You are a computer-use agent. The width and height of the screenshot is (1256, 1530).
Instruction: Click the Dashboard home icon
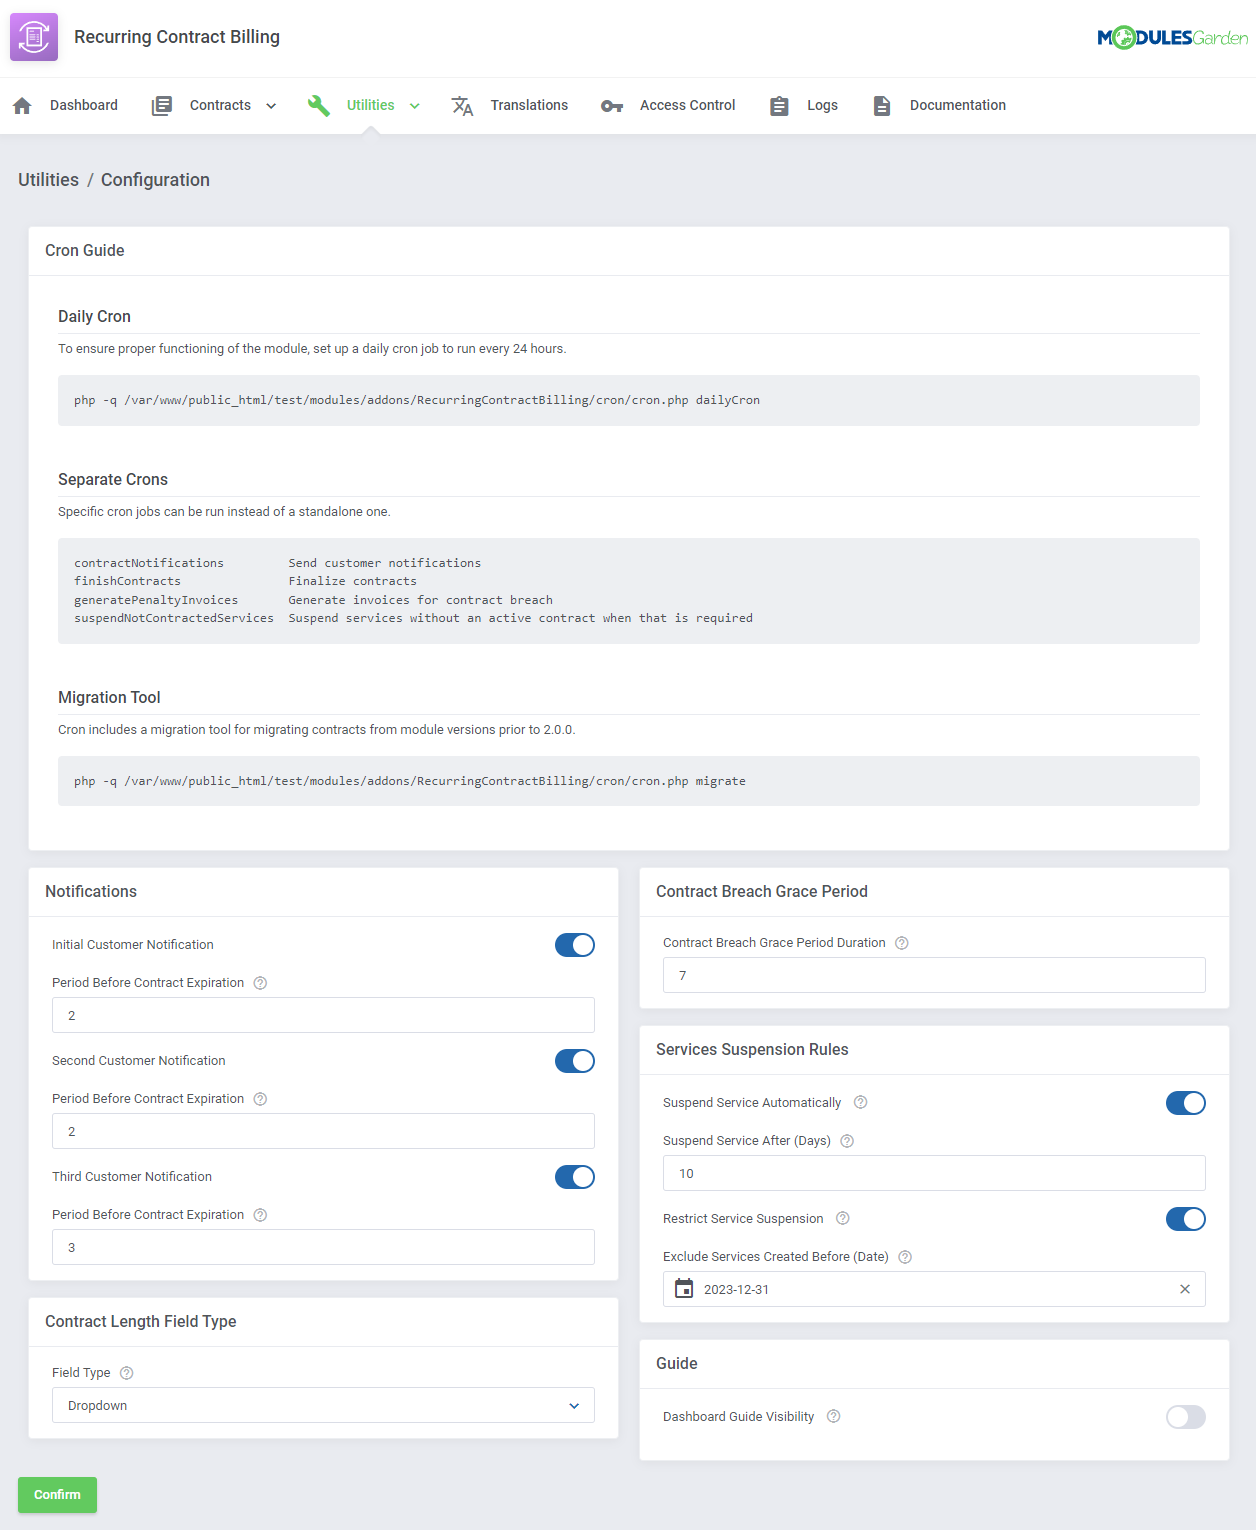coord(22,105)
